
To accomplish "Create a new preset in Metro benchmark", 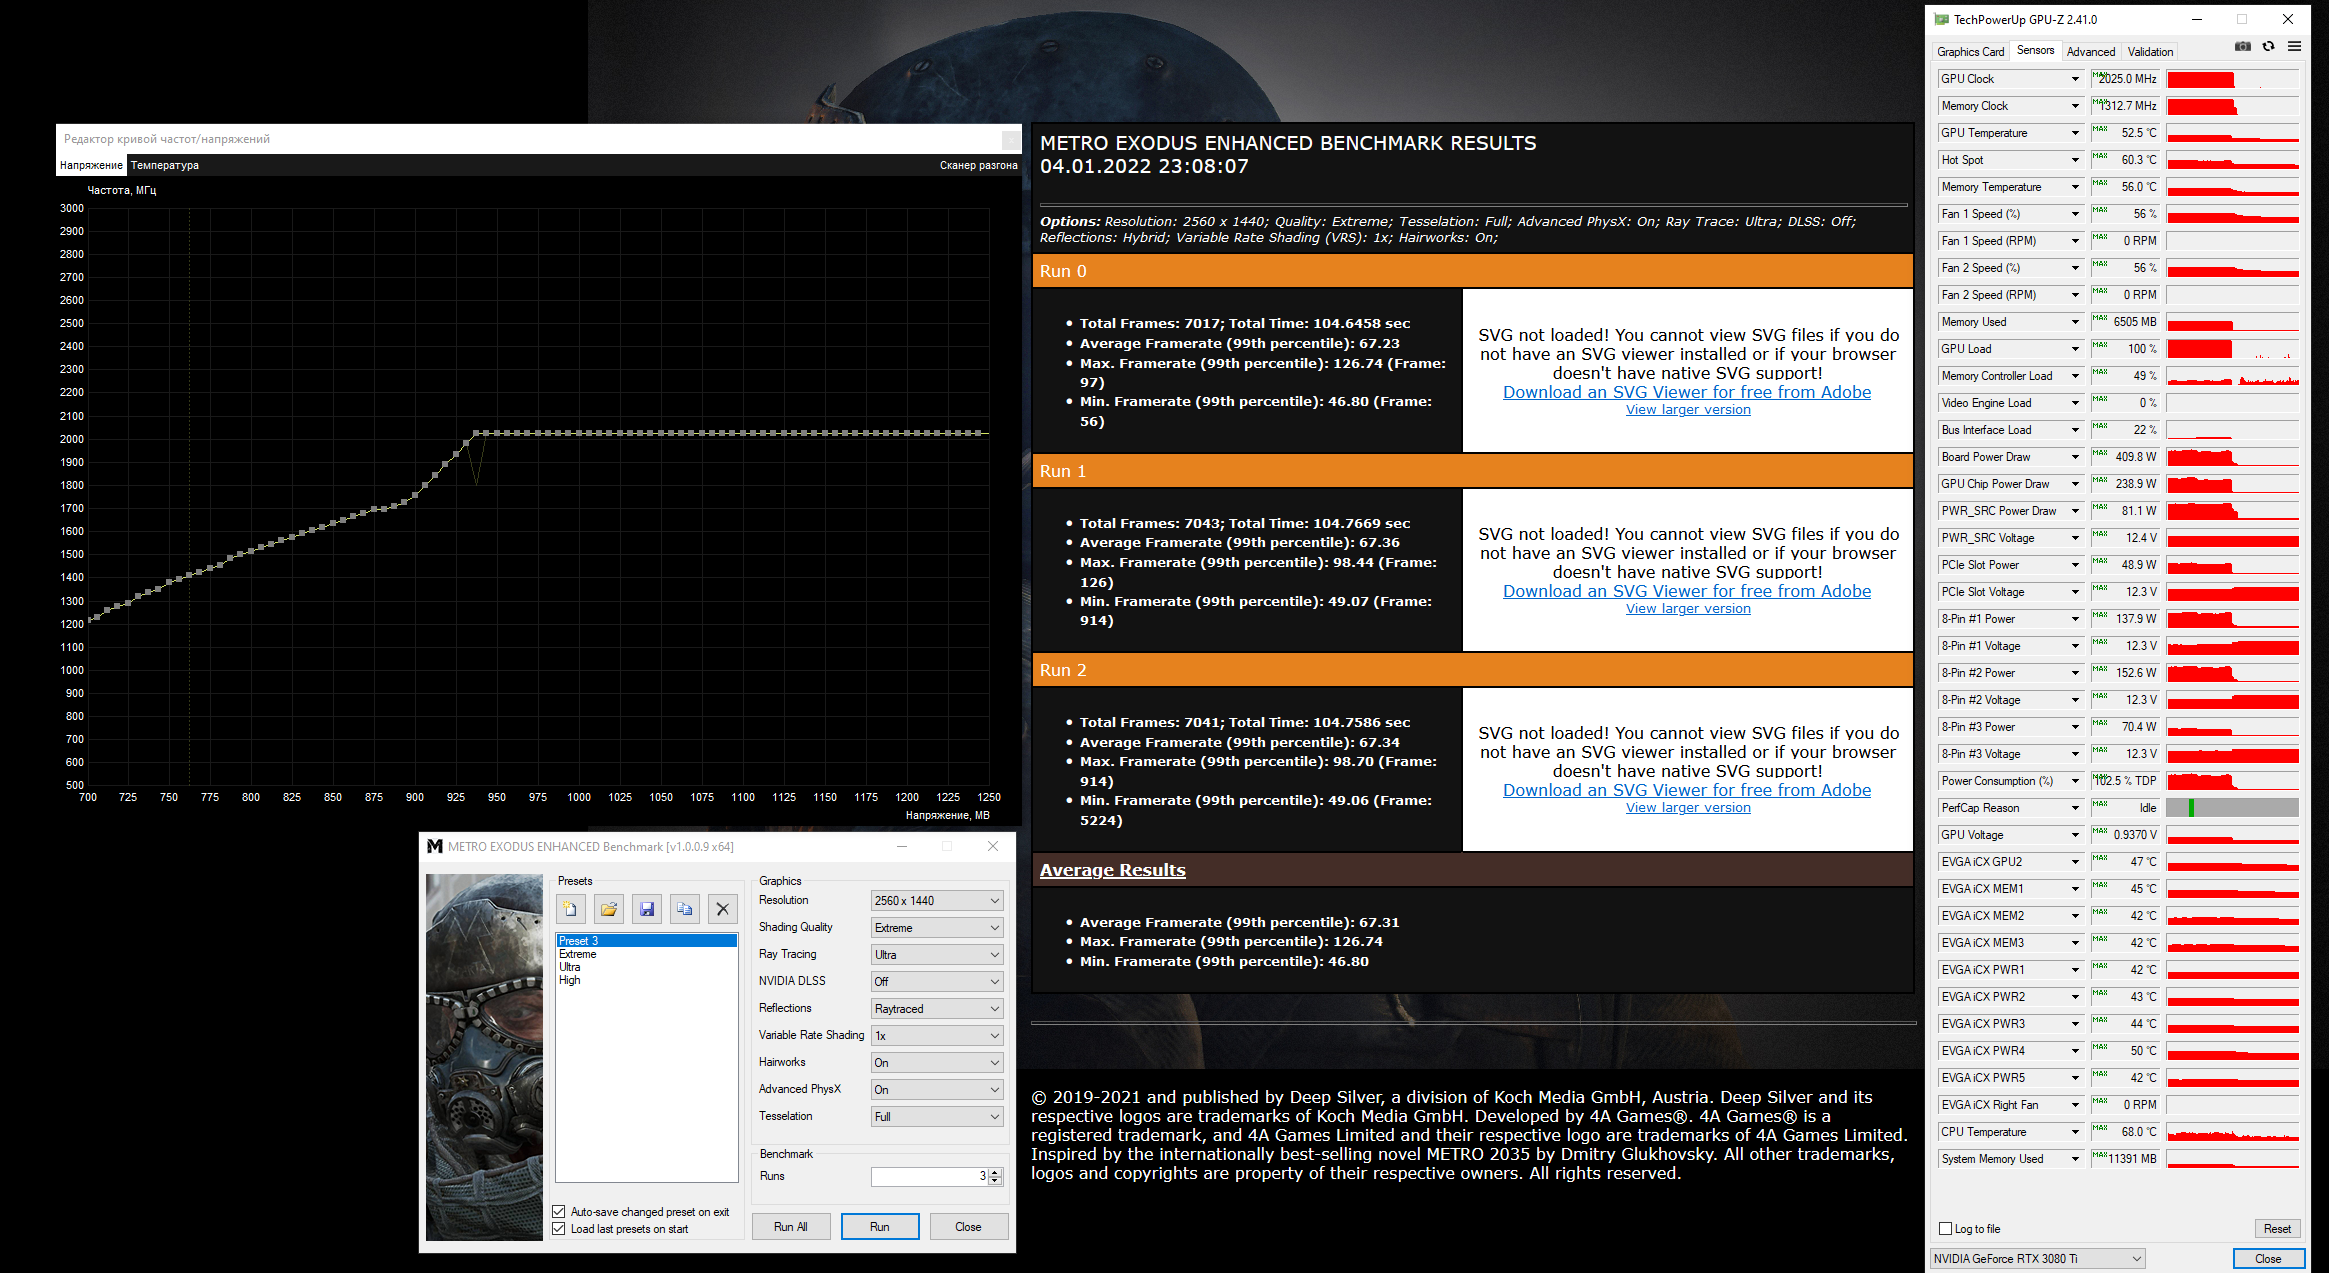I will (570, 909).
